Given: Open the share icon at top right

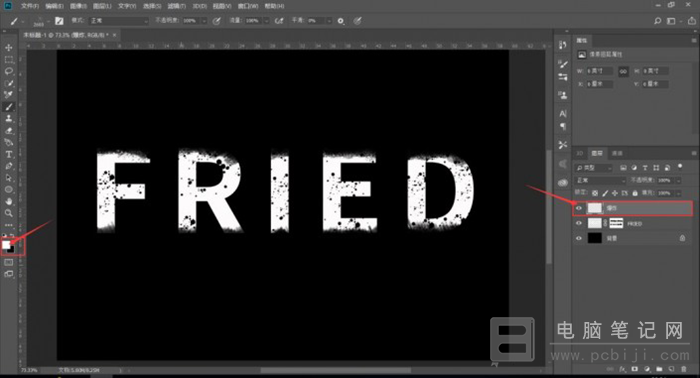Looking at the screenshot, I should (x=691, y=21).
